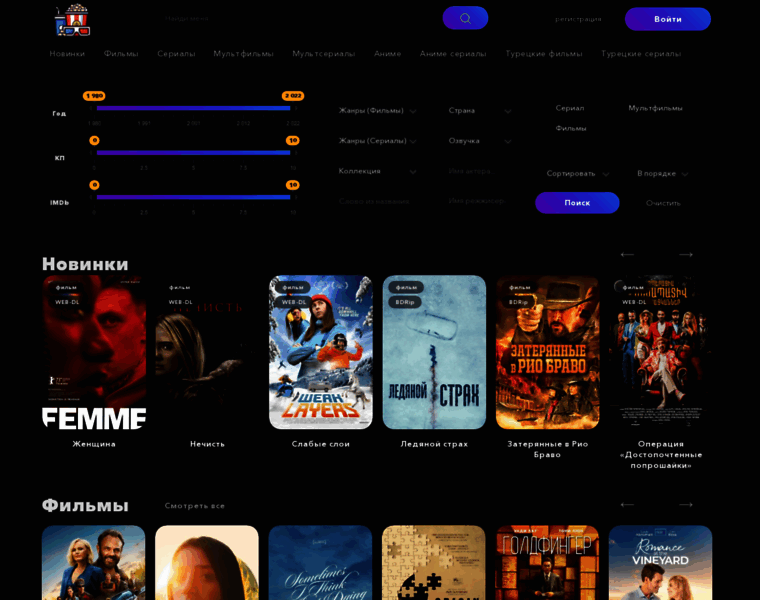Focus the Имя режиссера input field

click(479, 201)
